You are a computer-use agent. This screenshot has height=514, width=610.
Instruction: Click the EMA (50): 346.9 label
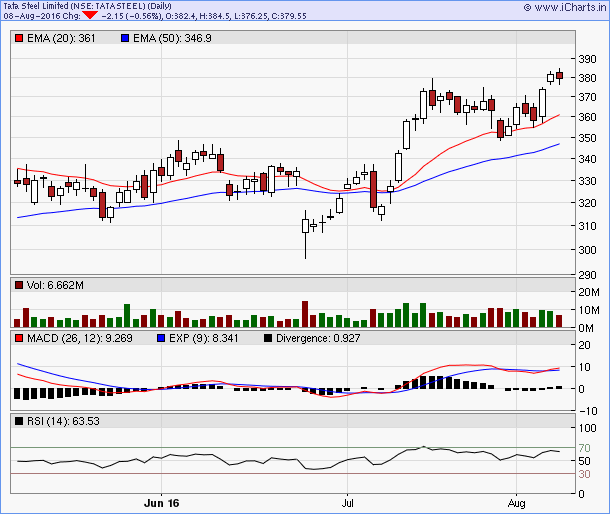pyautogui.click(x=172, y=38)
